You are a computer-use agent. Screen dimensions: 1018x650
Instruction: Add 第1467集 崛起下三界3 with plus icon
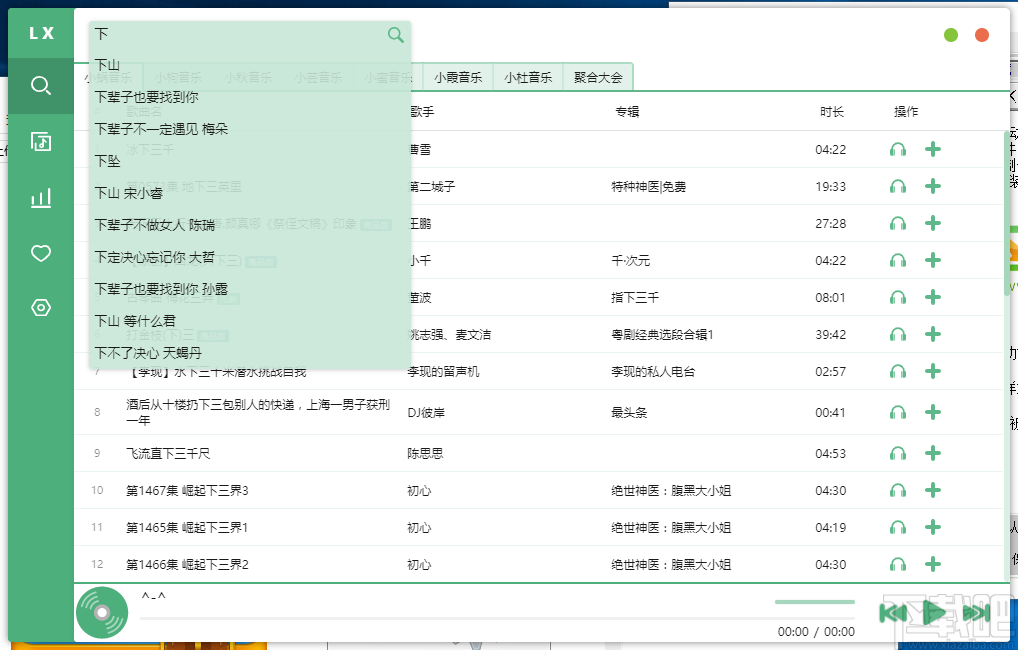pyautogui.click(x=932, y=490)
